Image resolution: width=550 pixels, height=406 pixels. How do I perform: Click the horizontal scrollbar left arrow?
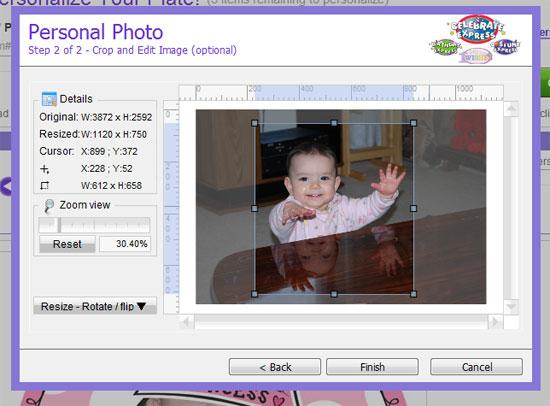[x=187, y=321]
